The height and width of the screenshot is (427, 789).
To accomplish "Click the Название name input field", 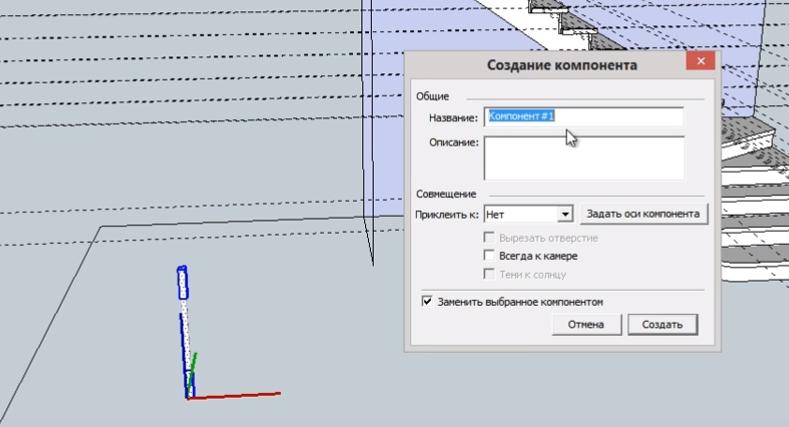I will [x=583, y=117].
